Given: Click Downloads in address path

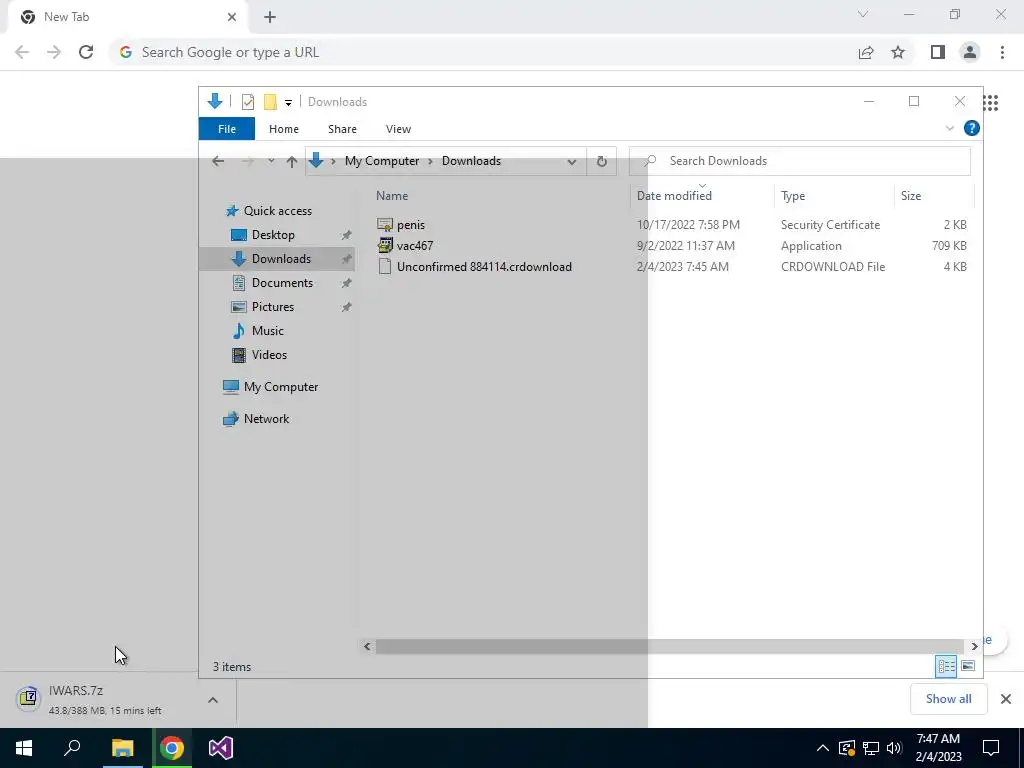Looking at the screenshot, I should (472, 161).
